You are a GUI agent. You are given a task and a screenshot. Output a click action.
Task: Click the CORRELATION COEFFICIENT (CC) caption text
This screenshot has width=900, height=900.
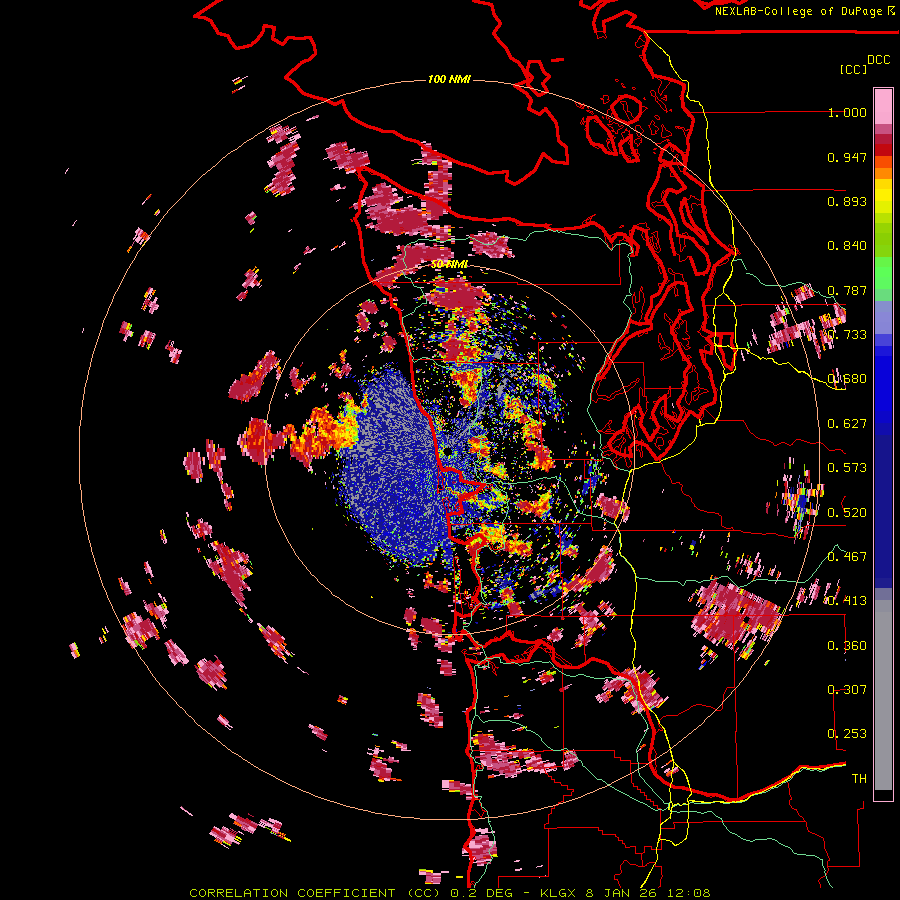[315, 893]
